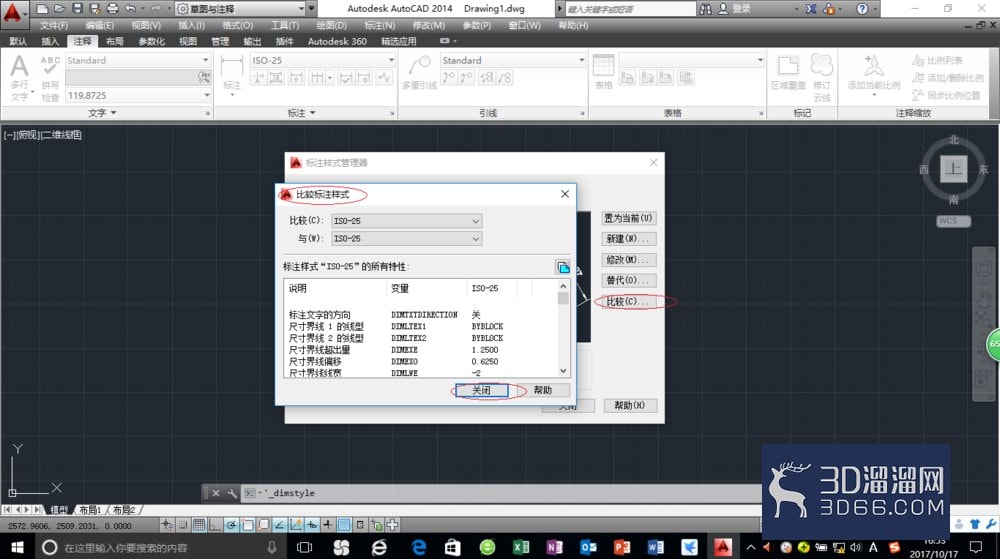Viewport: 1000px width, 559px height.
Task: Open the Scale List (比例列表) tool
Action: coord(937,61)
